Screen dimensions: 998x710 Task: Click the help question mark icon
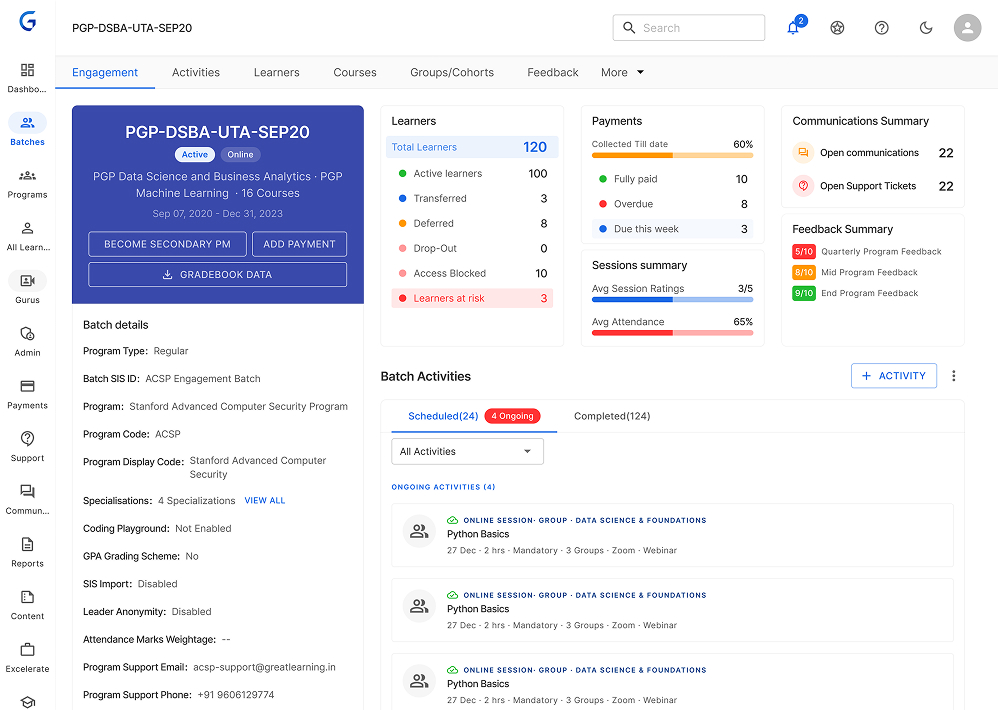click(881, 28)
